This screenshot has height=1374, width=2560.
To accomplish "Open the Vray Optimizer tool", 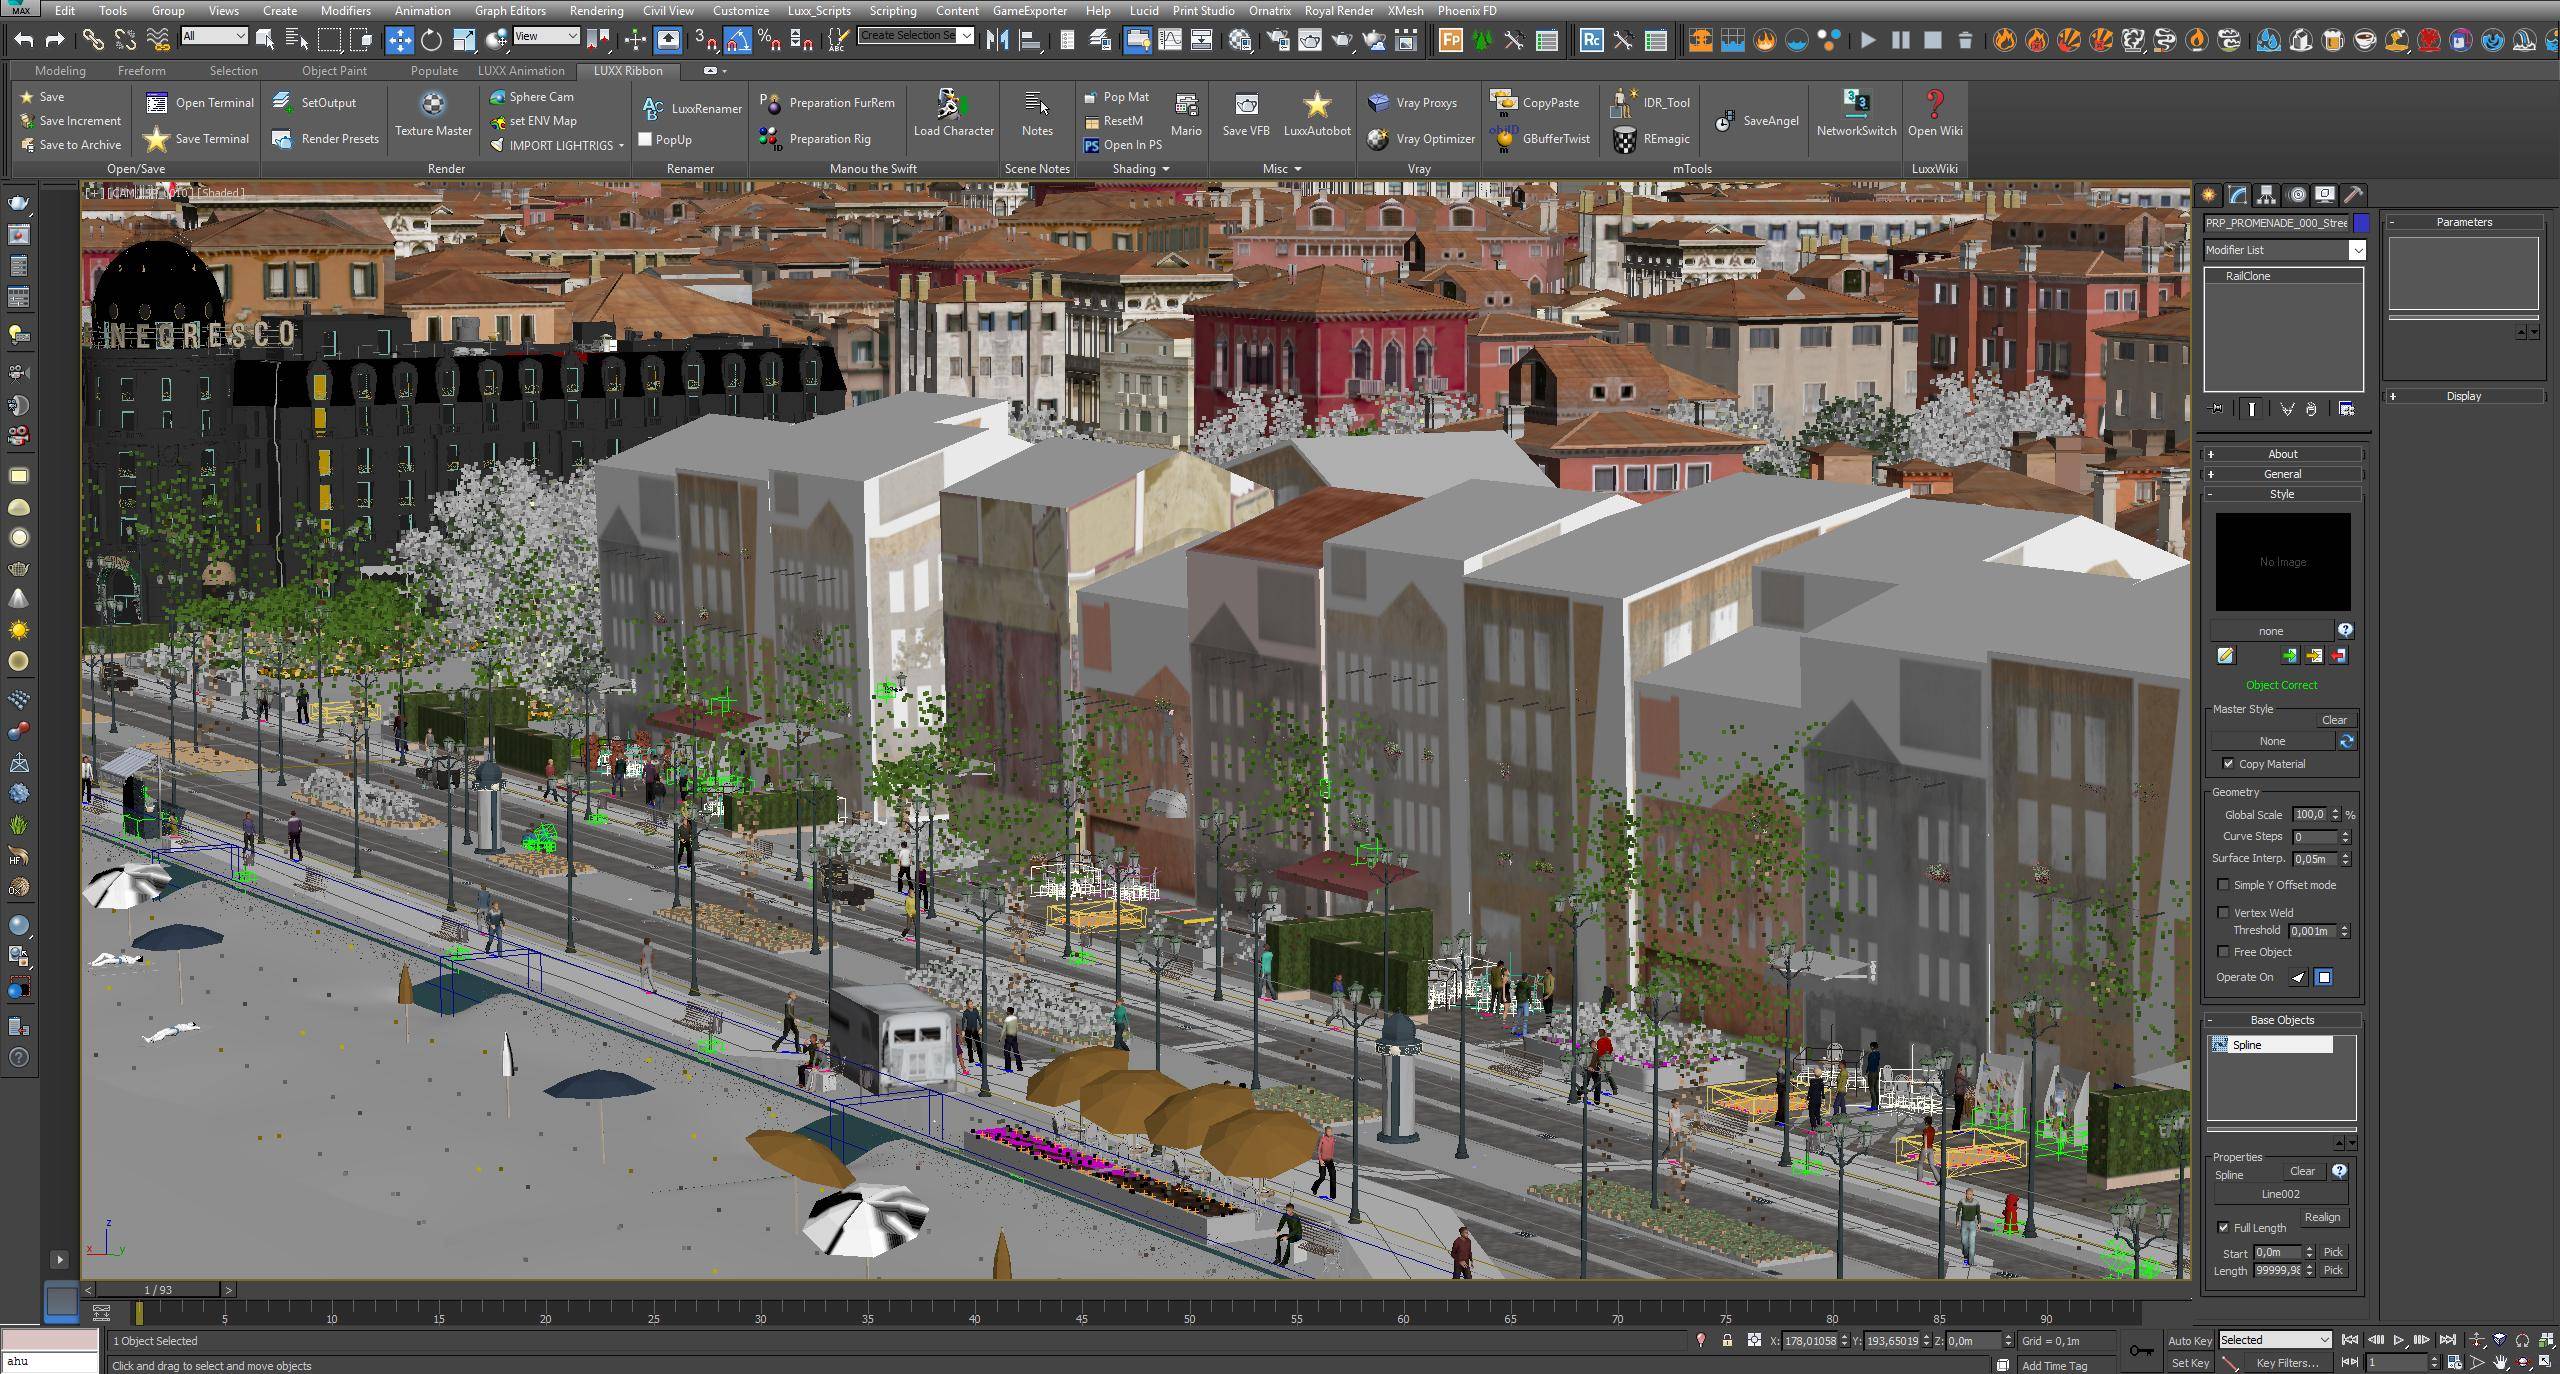I will [x=1421, y=139].
